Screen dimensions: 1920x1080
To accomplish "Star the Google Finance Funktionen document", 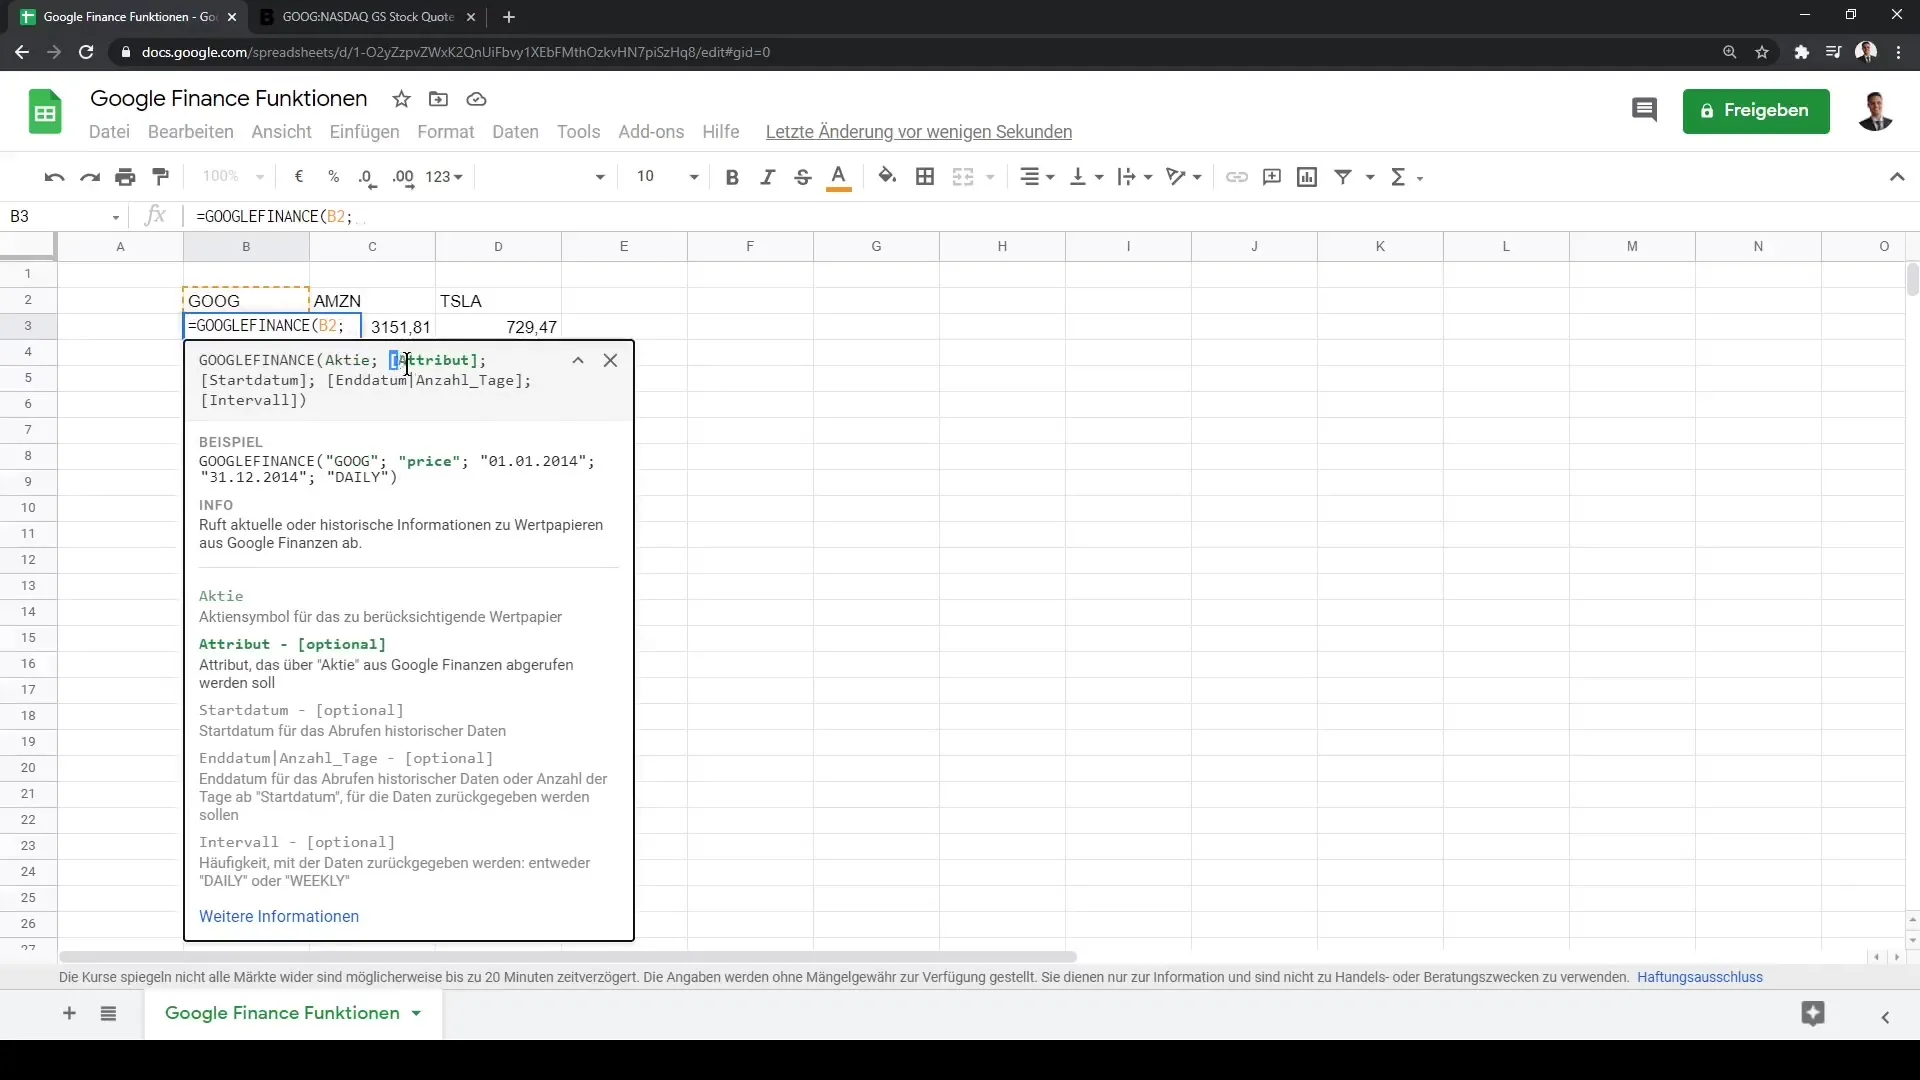I will 401,99.
